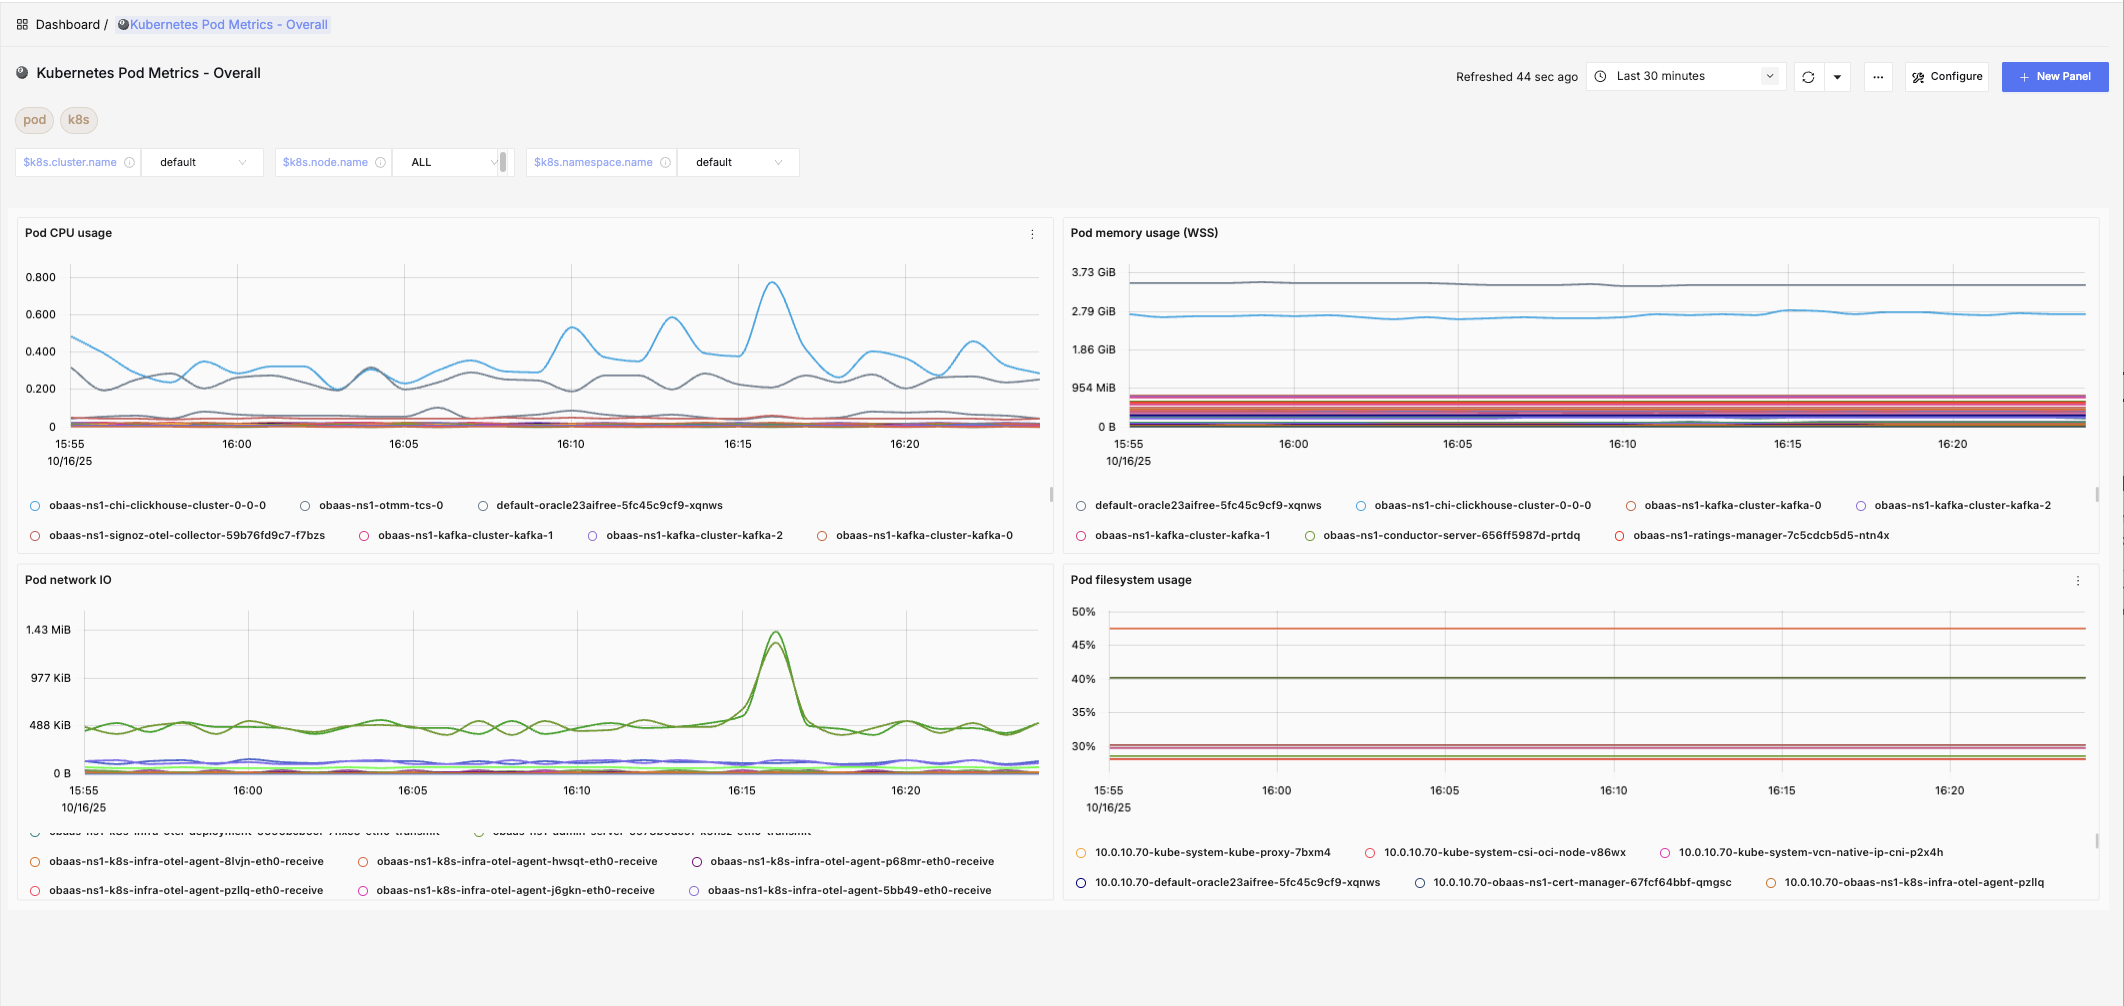Click the pod tag under the dashboard title
Screen dimensions: 2124x1006
[x=33, y=119]
